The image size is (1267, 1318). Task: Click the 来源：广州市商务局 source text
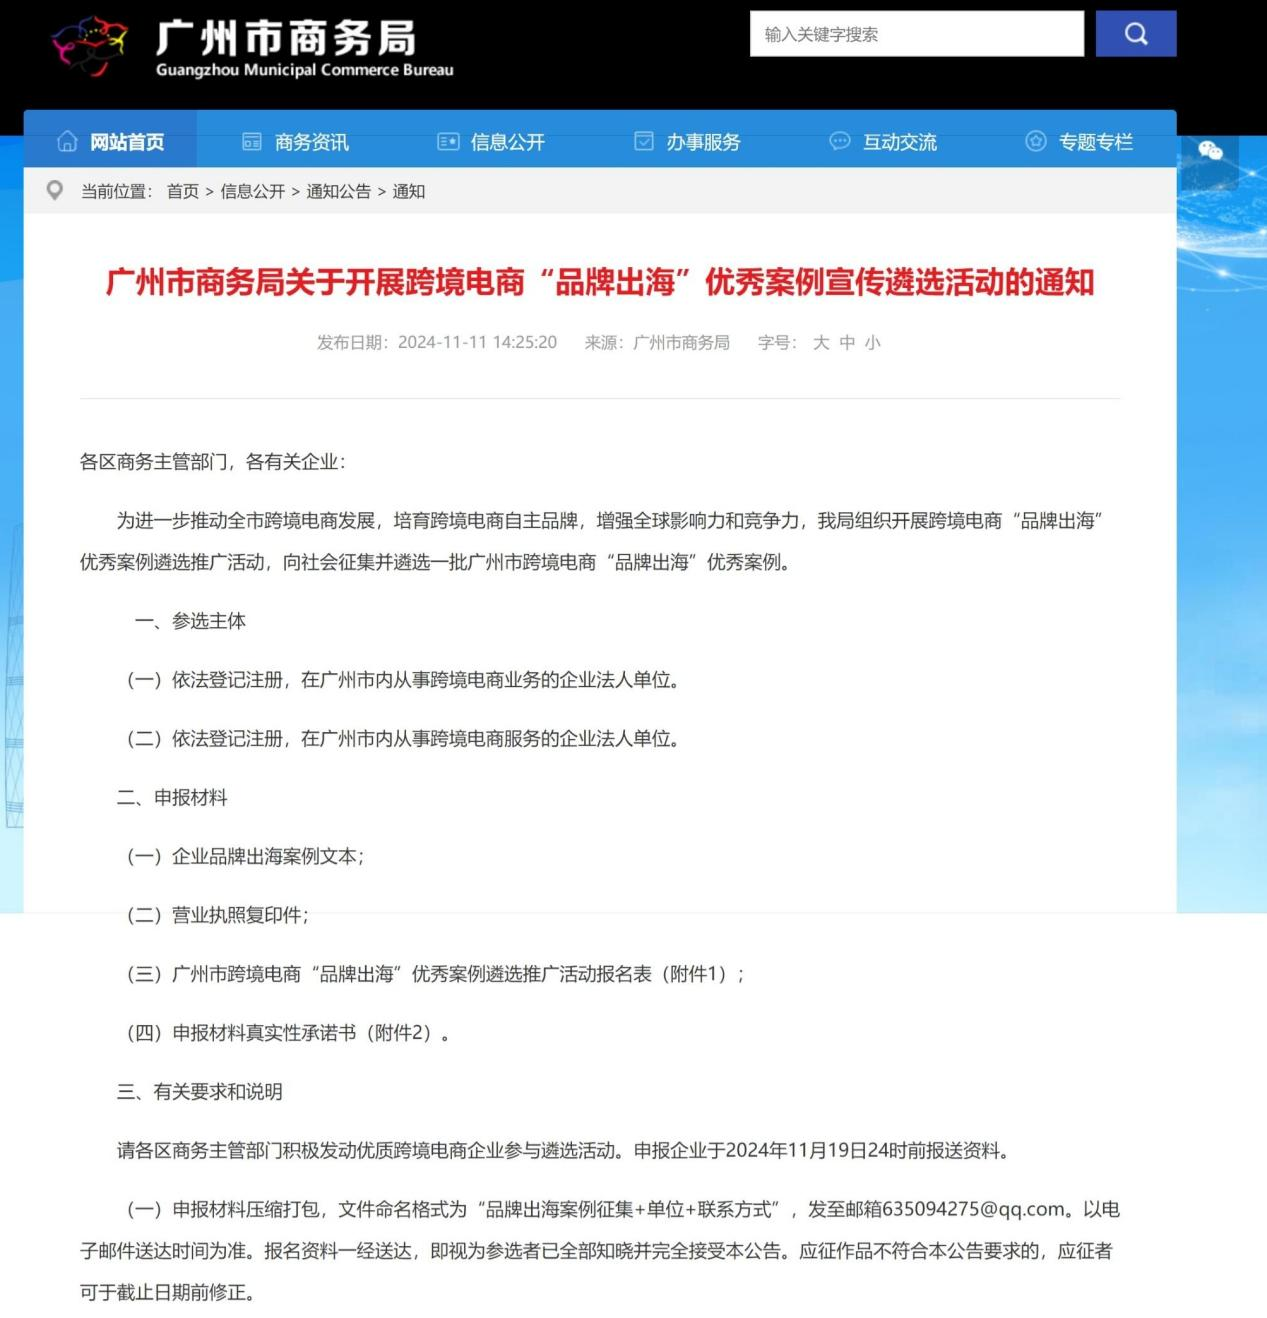[x=657, y=342]
